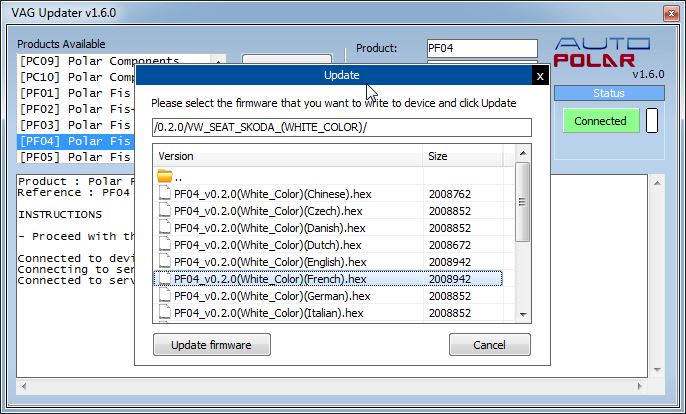Screen dimensions: 686x414
Task: Select highlighted [PF04] Polar Fis product
Action: tap(76, 141)
